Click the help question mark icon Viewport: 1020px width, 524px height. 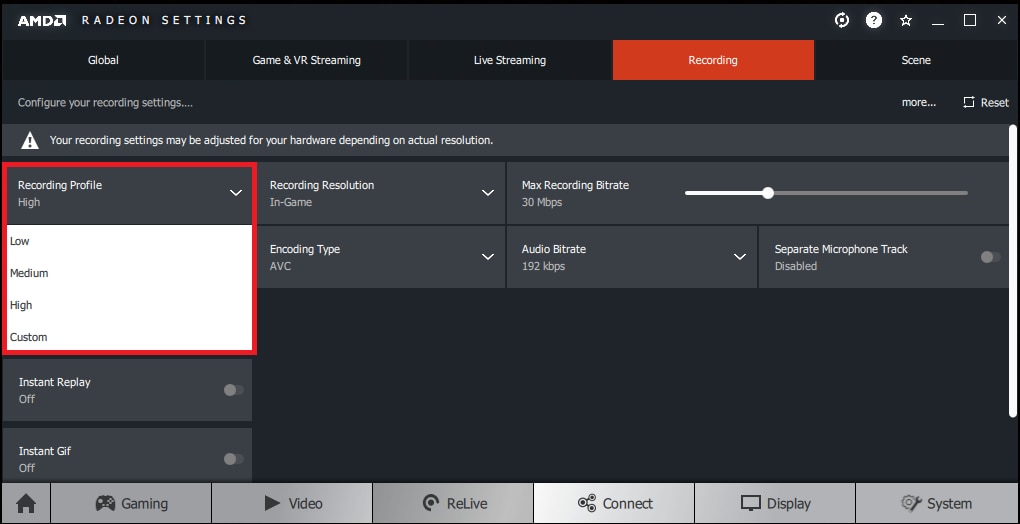tap(874, 20)
